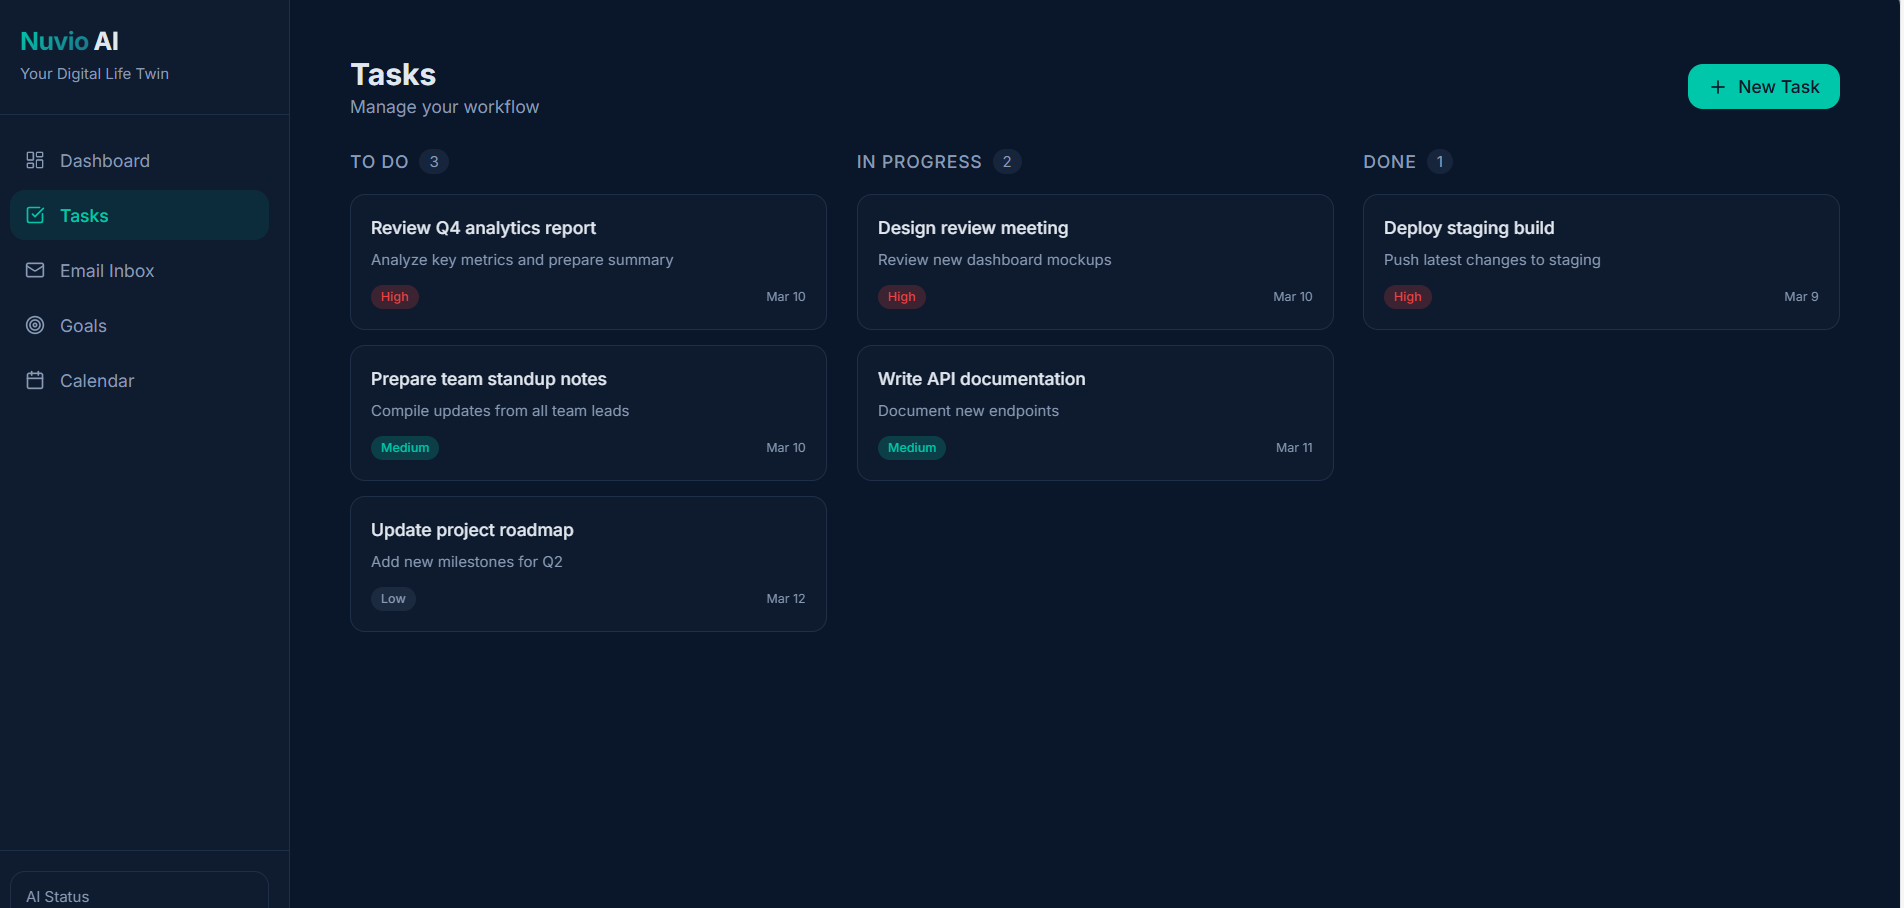Click the DONE count badge 1
This screenshot has height=908, width=1904.
[1440, 162]
